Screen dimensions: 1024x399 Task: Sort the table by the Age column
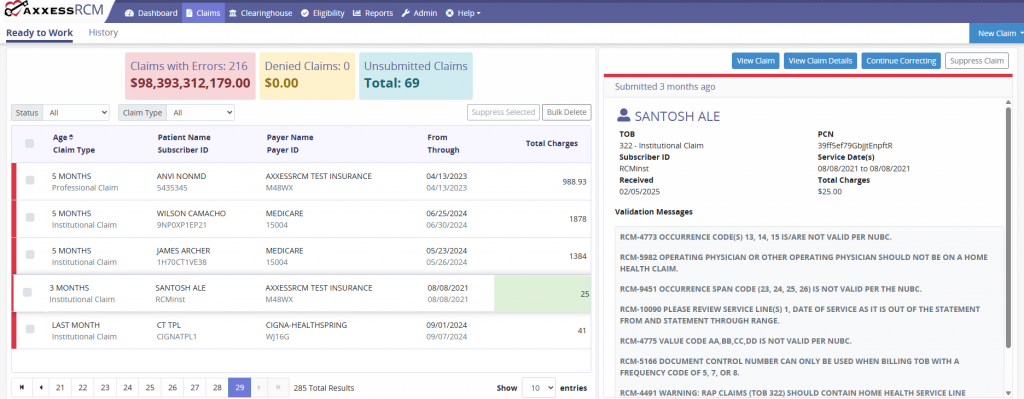(63, 137)
